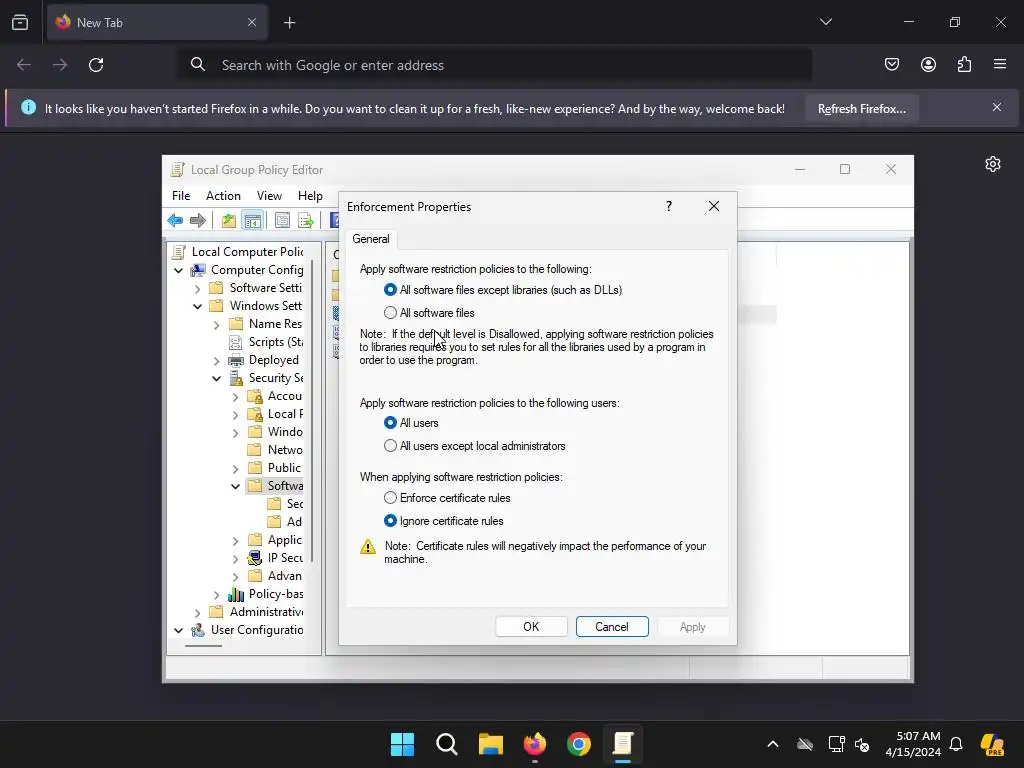This screenshot has width=1024, height=768.
Task: Show hidden tray icons chevron
Action: pos(773,744)
